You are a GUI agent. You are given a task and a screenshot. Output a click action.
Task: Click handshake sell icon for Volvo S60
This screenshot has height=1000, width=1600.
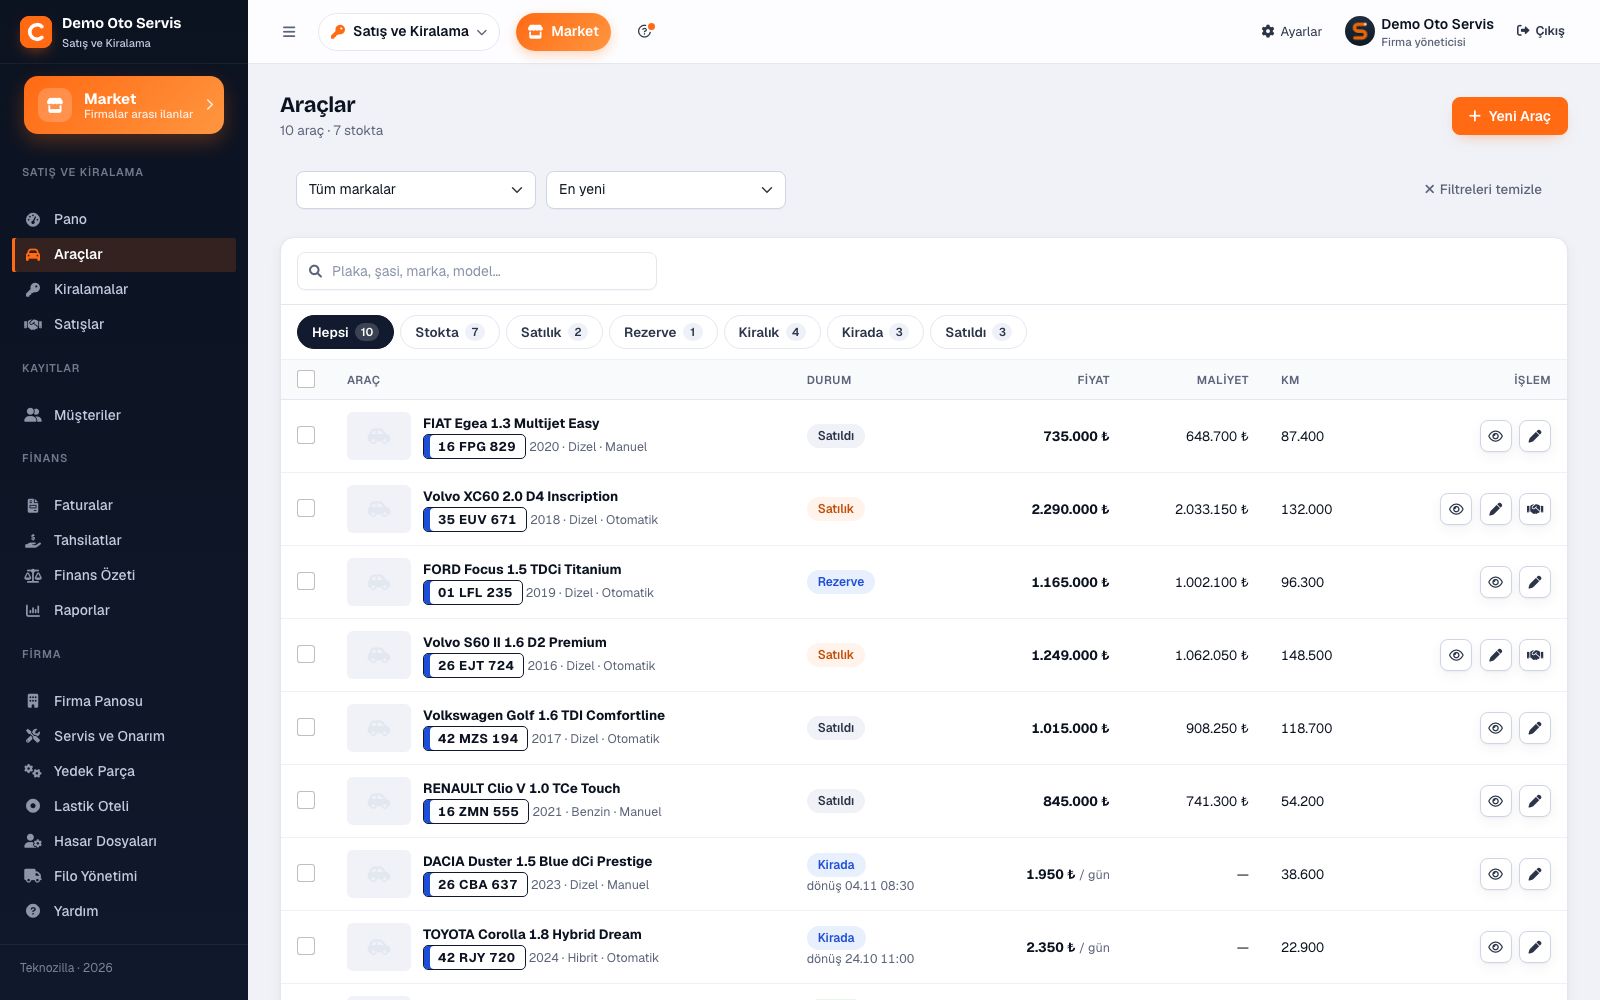(x=1535, y=655)
